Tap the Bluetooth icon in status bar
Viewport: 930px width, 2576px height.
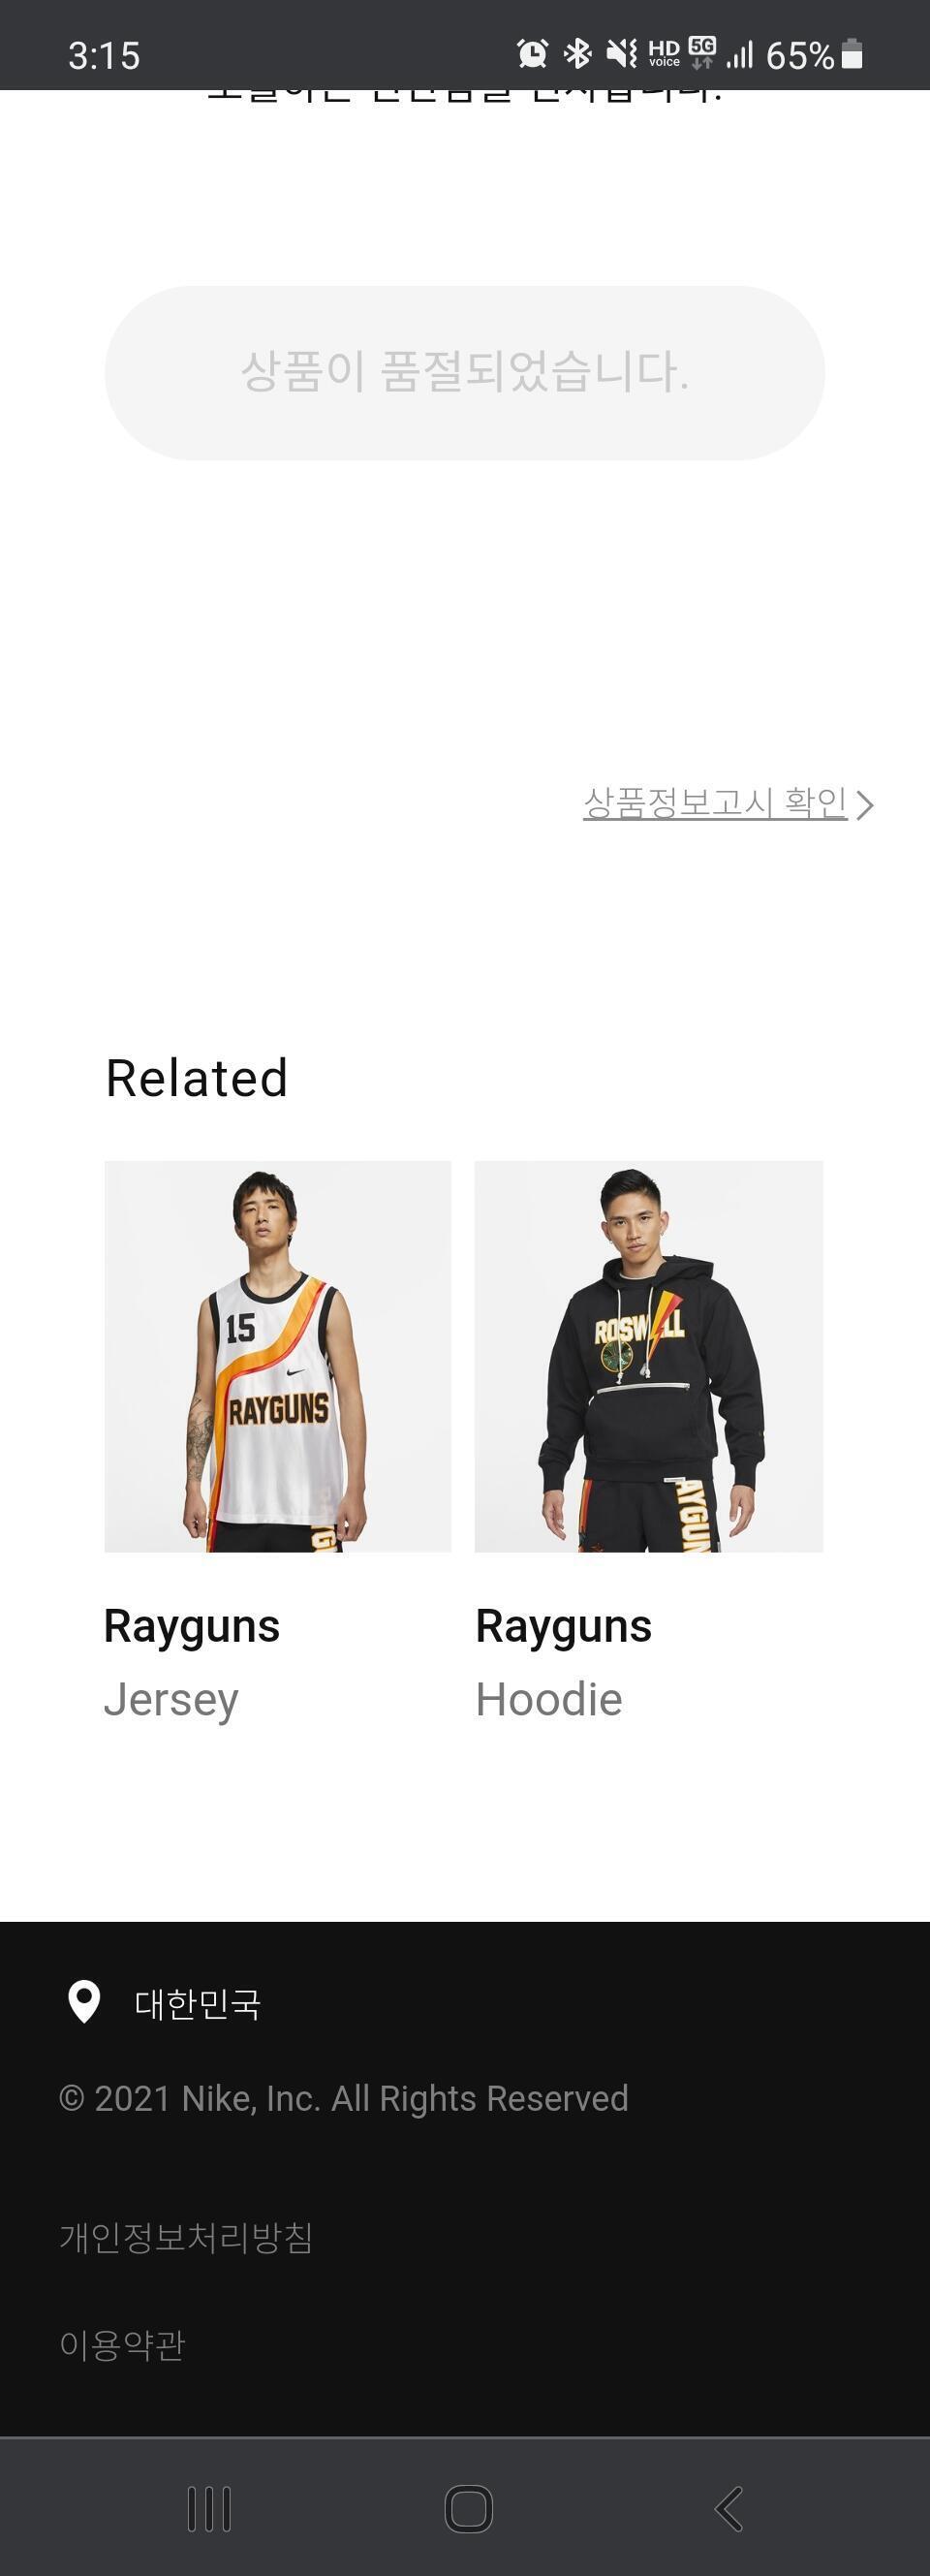[x=577, y=54]
